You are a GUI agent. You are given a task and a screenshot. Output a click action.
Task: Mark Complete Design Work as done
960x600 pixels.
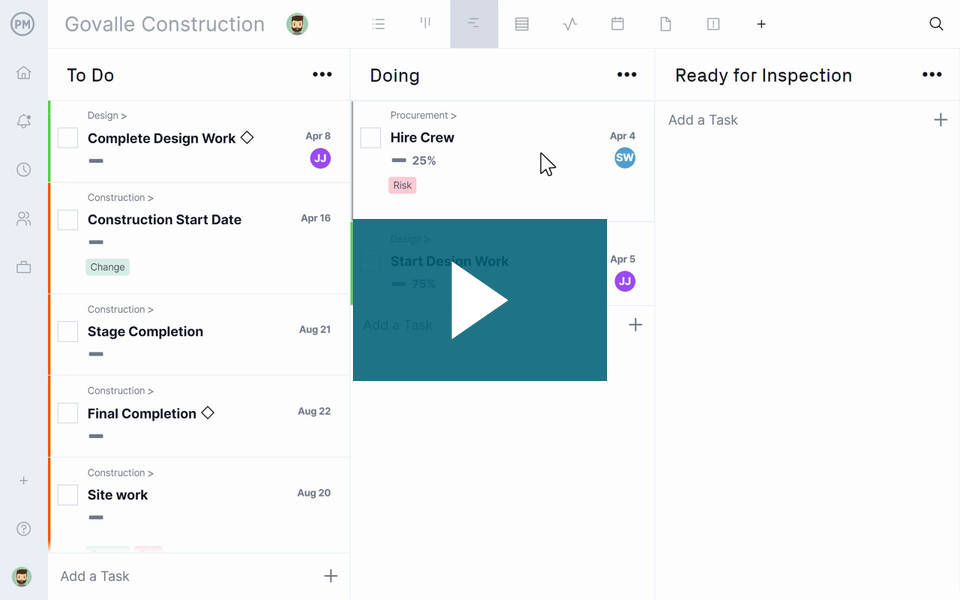[67, 138]
